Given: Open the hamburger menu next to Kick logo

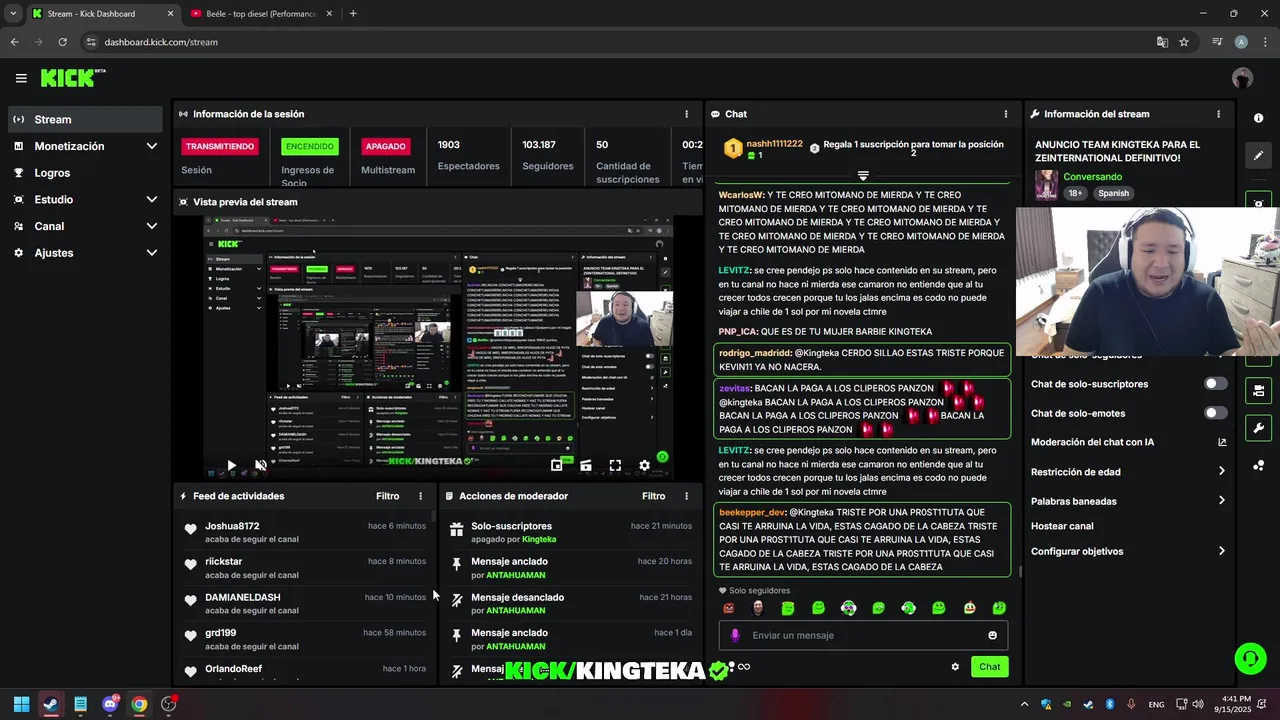Looking at the screenshot, I should point(21,78).
